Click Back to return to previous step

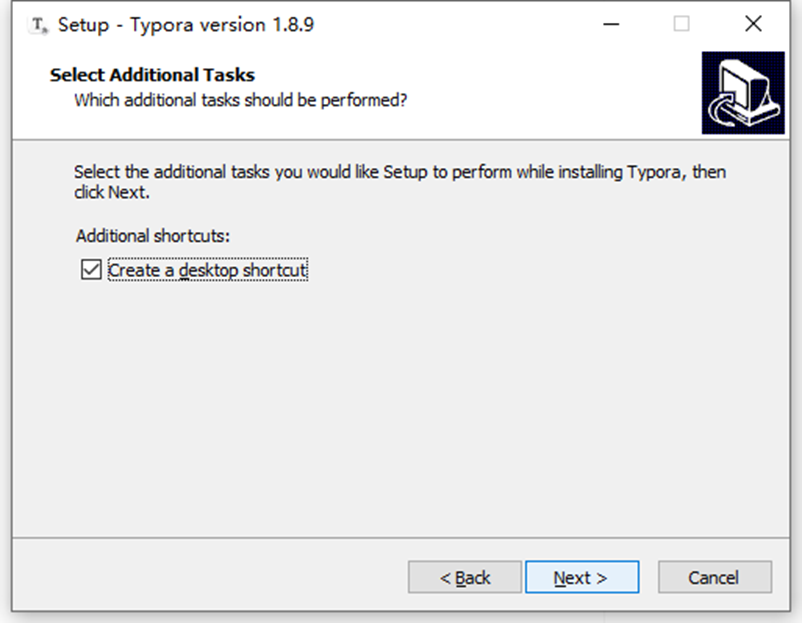[x=465, y=577]
